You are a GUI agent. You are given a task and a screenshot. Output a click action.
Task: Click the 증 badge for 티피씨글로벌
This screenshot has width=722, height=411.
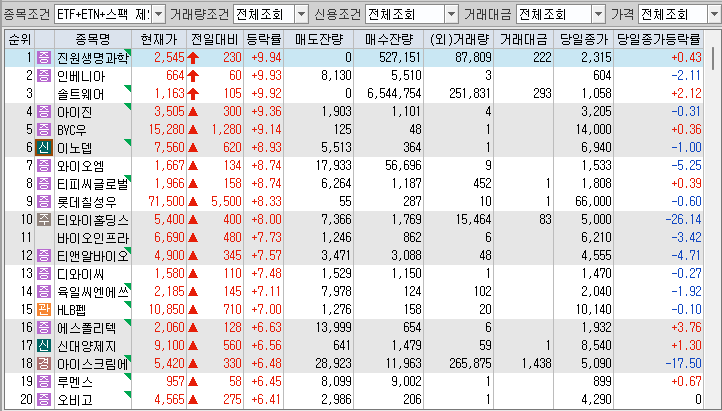point(44,183)
